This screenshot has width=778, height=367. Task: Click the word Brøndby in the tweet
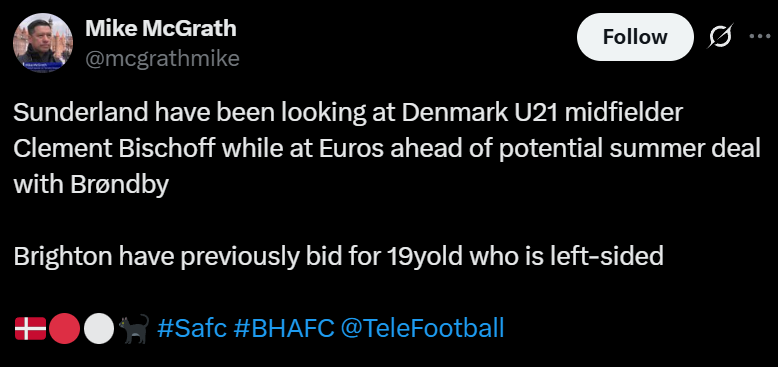120,185
